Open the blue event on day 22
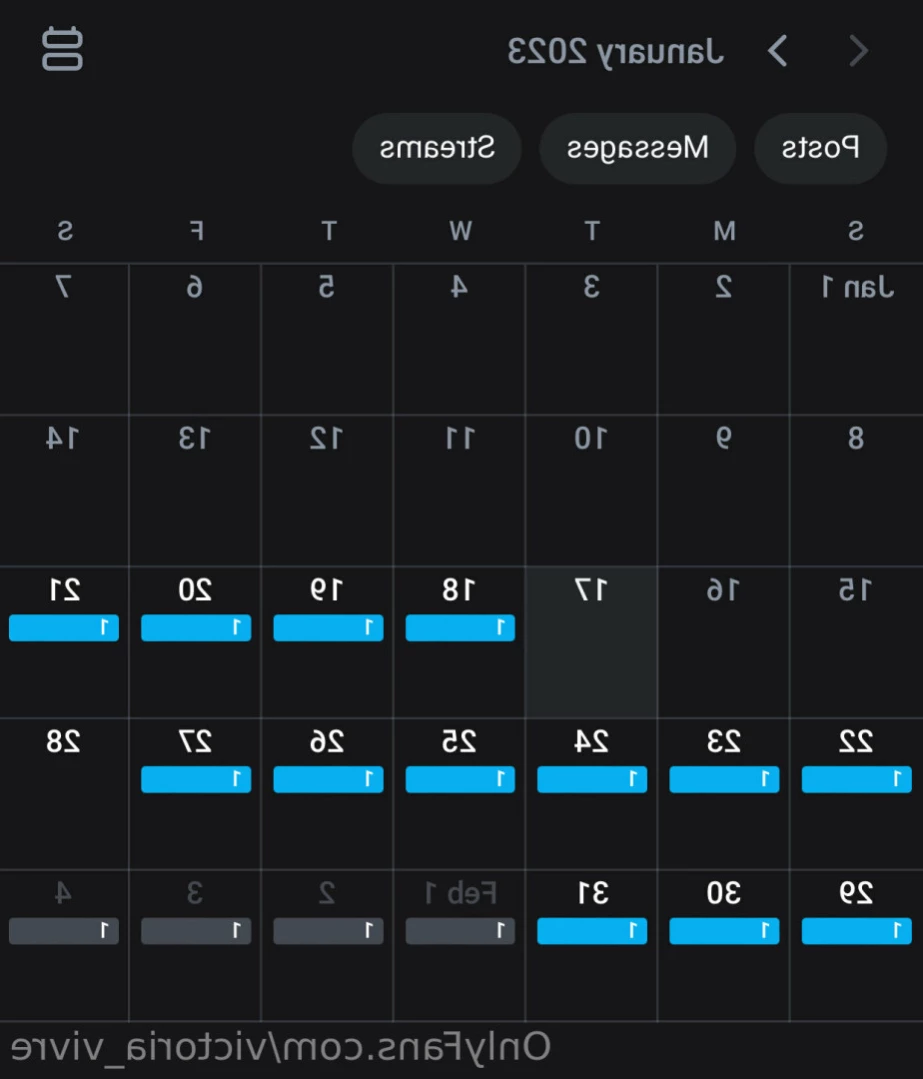923x1079 pixels. [x=856, y=779]
